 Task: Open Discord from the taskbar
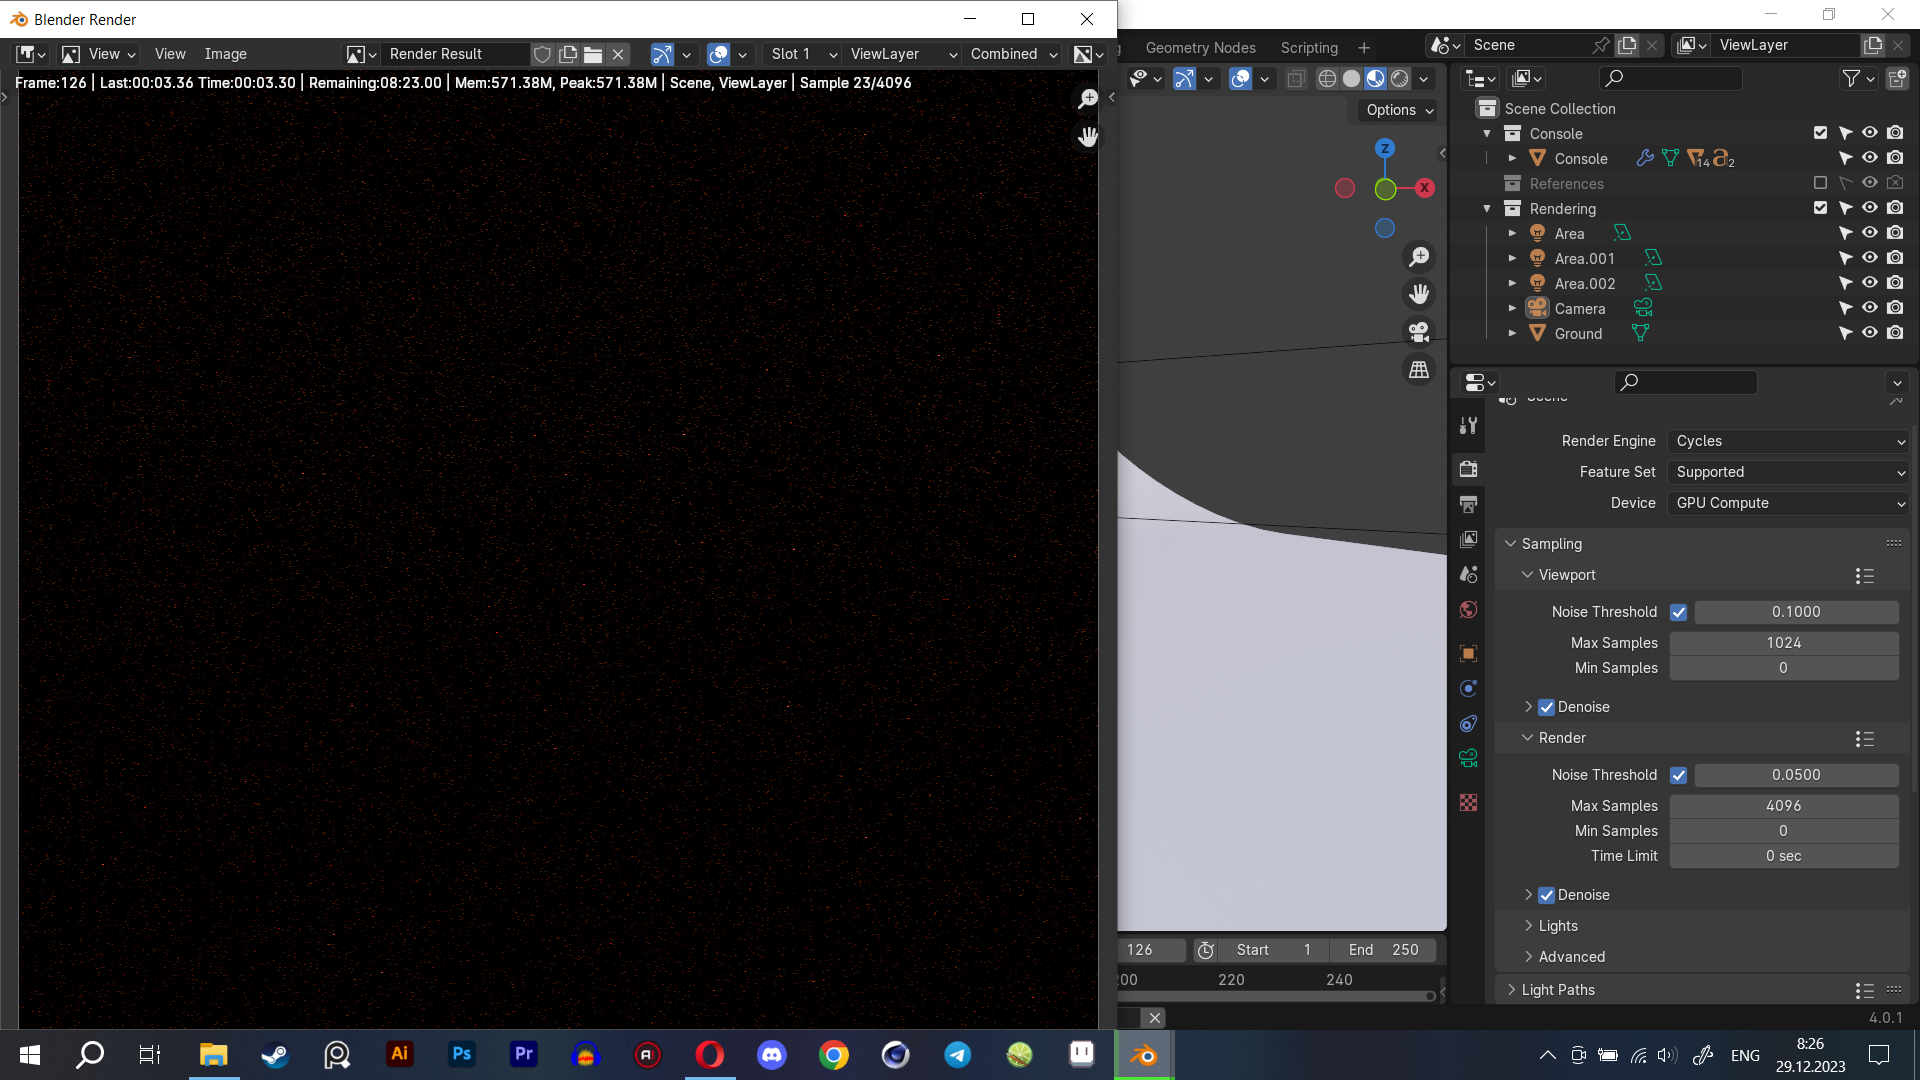pos(771,1054)
